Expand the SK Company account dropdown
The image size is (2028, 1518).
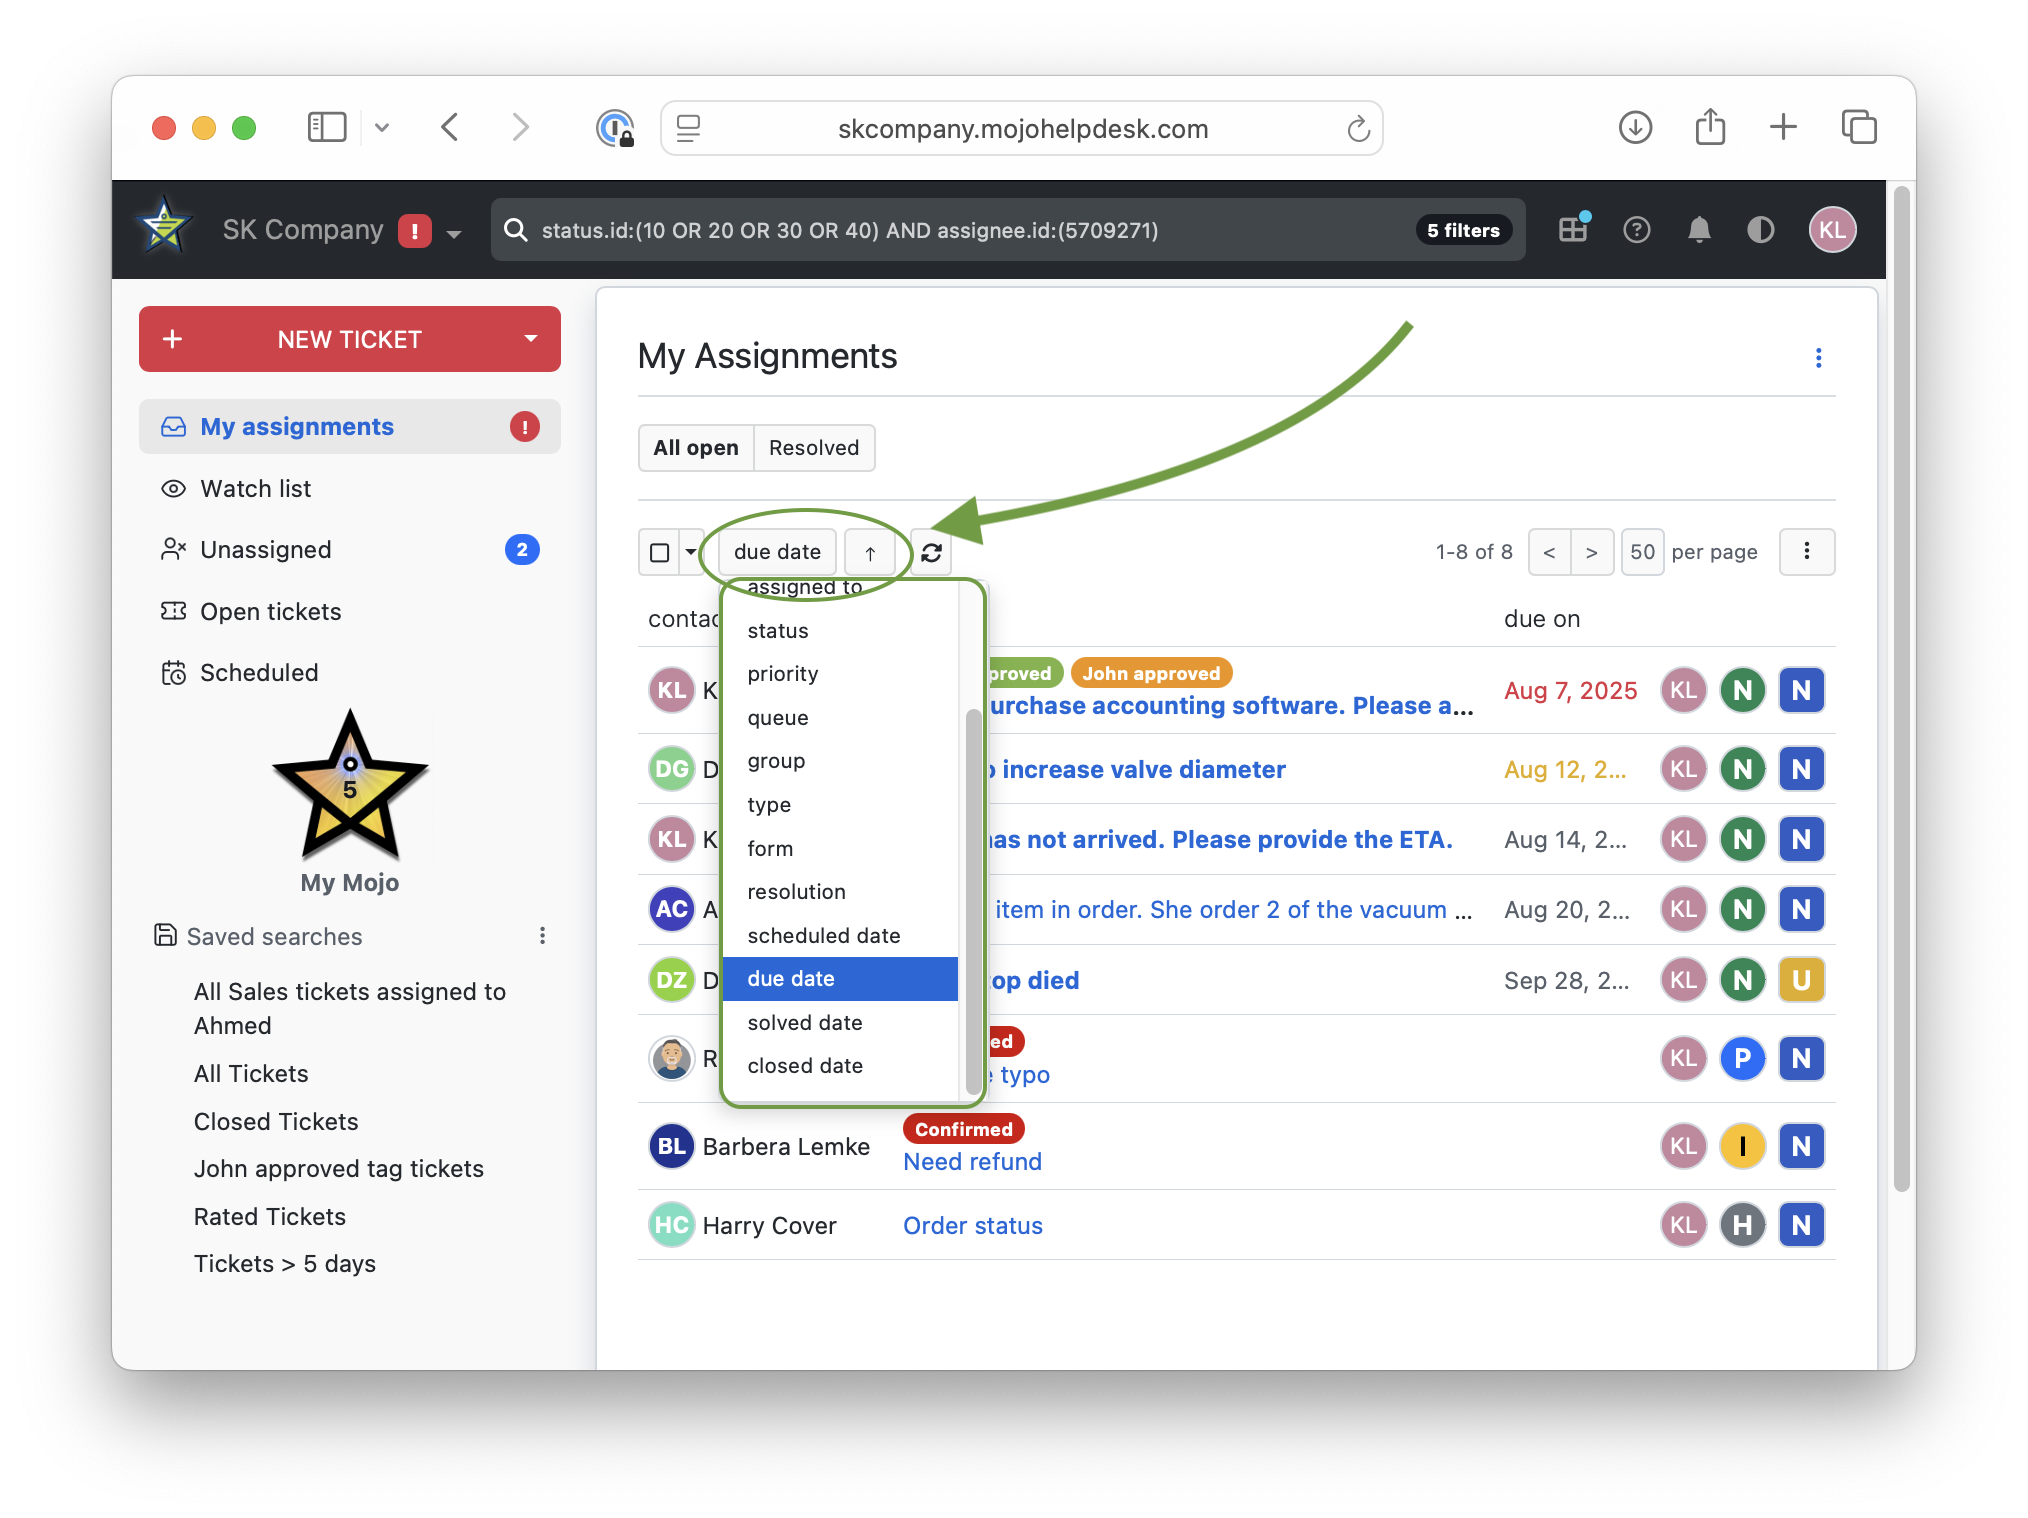tap(454, 234)
